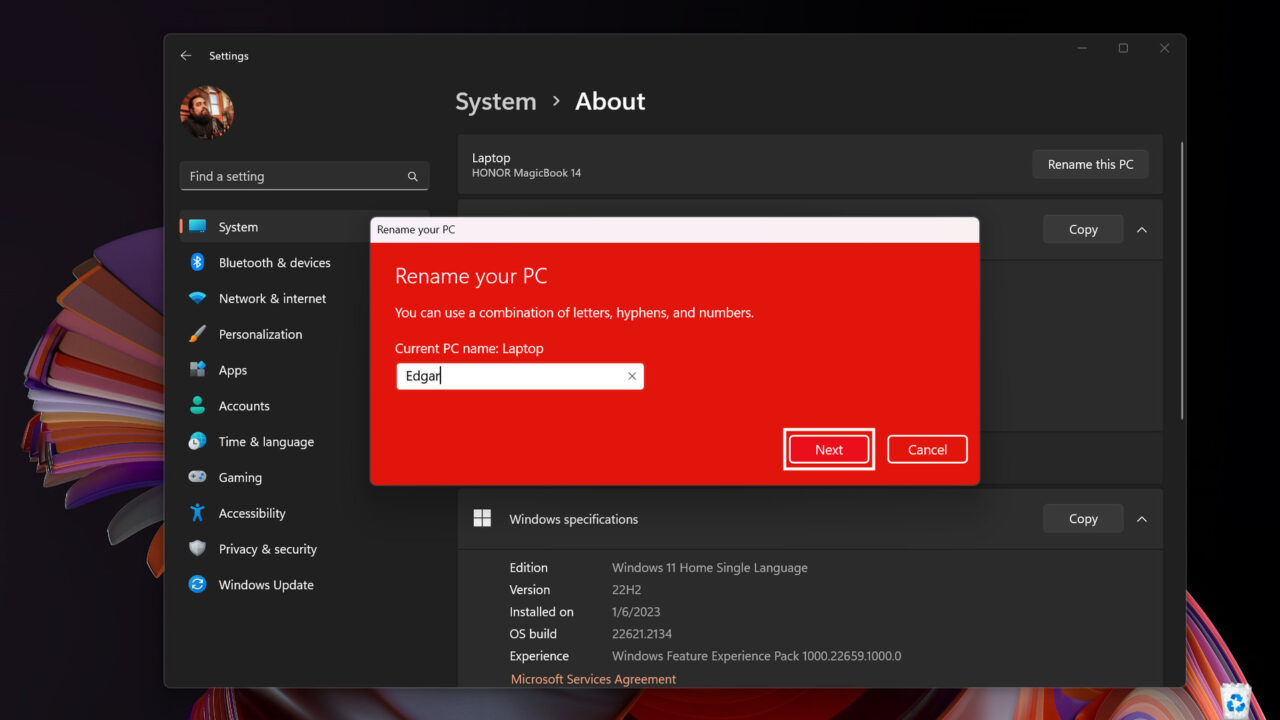Open the Microsoft Services Agreement link
1280x720 pixels.
click(x=593, y=678)
